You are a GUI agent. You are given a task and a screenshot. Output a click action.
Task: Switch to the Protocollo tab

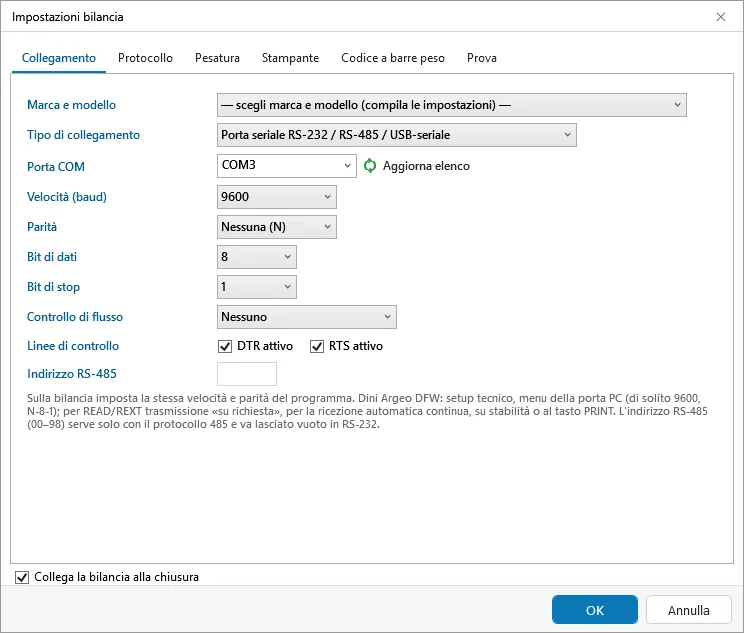tap(145, 58)
